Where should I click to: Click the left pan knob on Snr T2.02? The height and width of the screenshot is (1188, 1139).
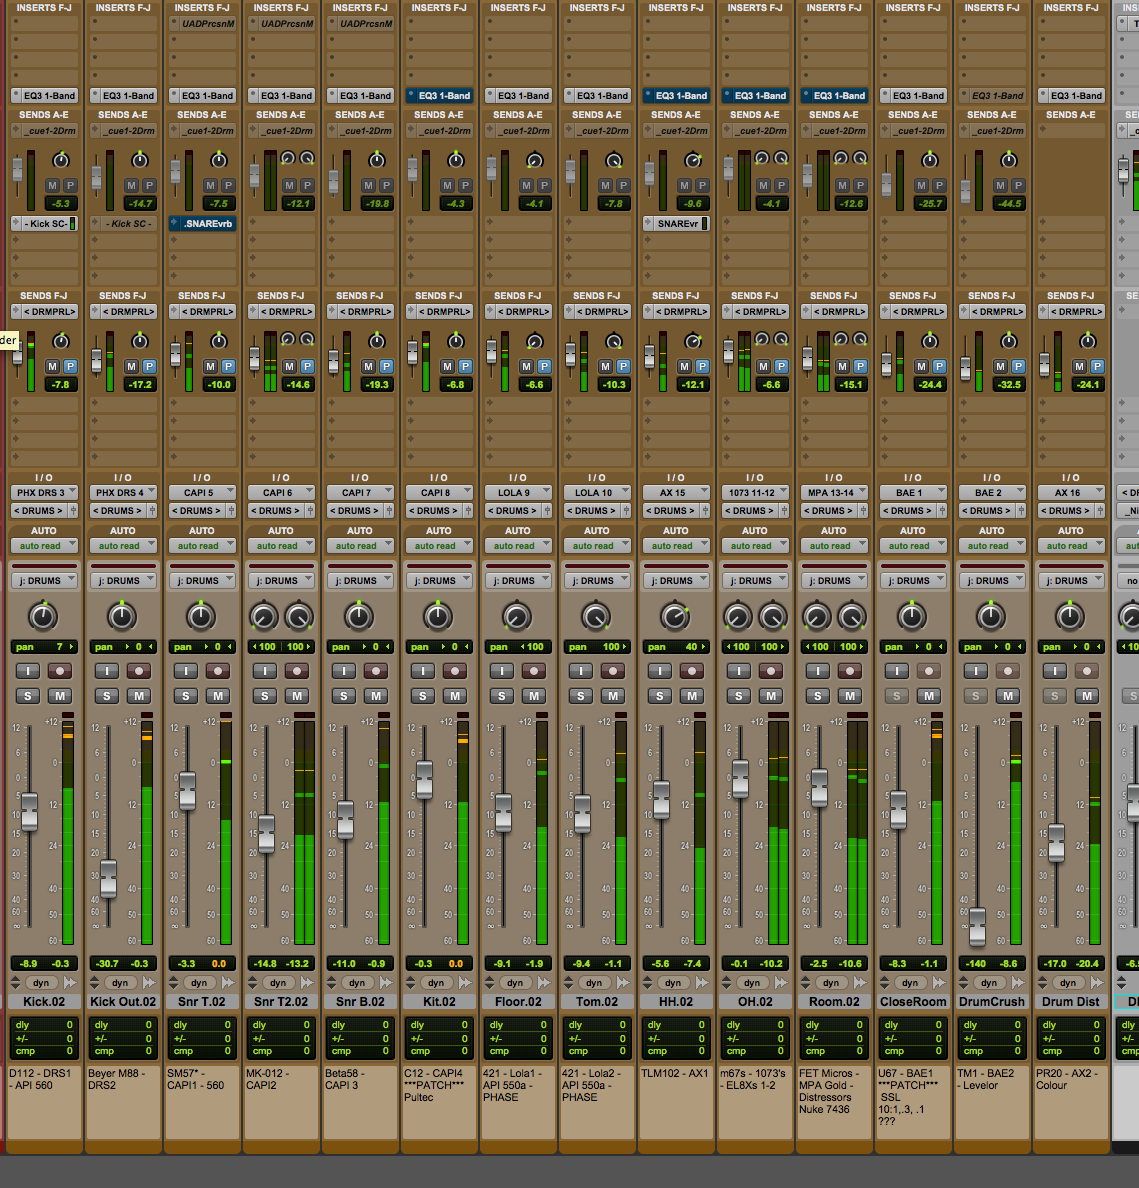click(x=264, y=617)
